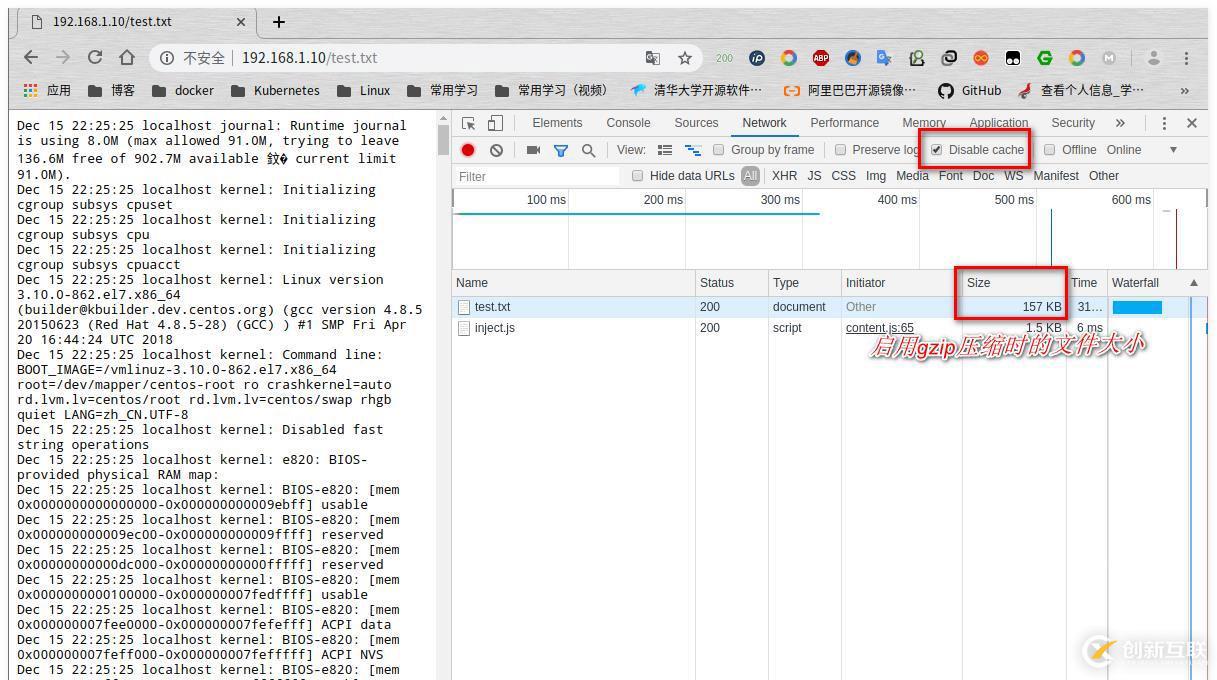Switch to the Console tab

(628, 123)
